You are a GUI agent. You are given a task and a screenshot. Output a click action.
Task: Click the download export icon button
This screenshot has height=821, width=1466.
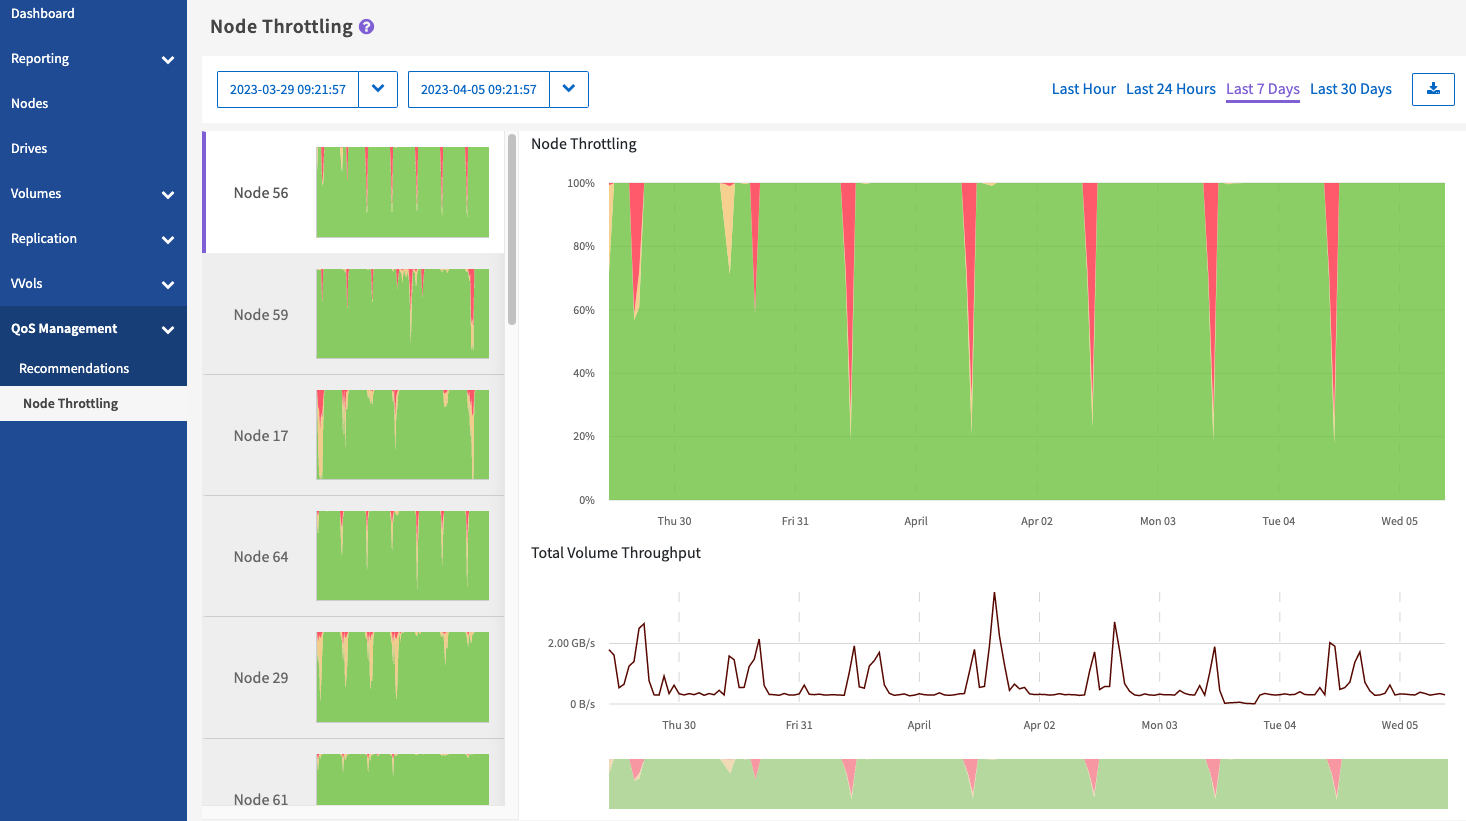pyautogui.click(x=1433, y=89)
